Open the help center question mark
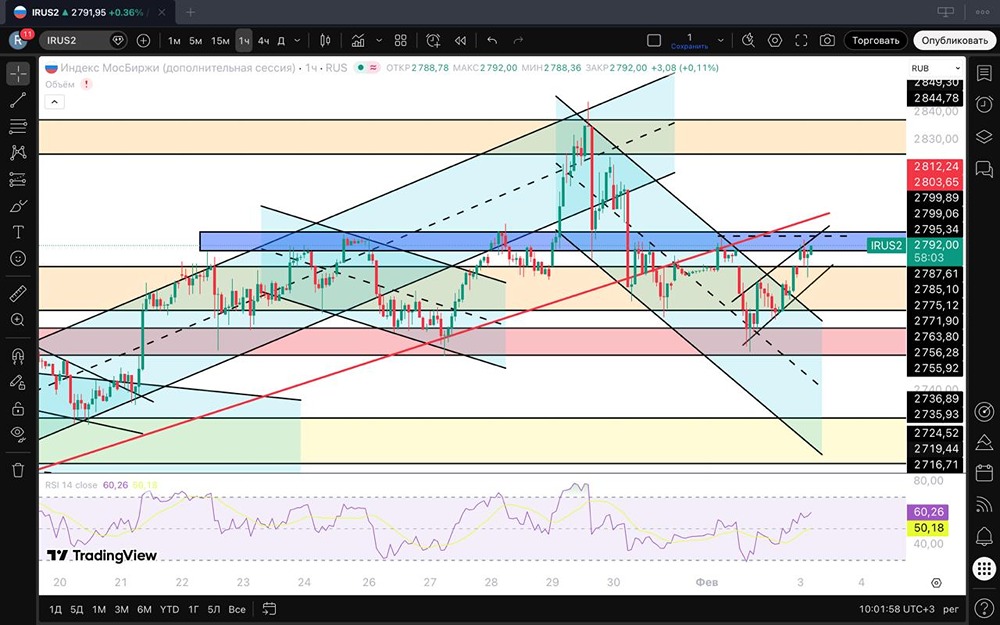Image resolution: width=1000 pixels, height=625 pixels. pos(983,608)
